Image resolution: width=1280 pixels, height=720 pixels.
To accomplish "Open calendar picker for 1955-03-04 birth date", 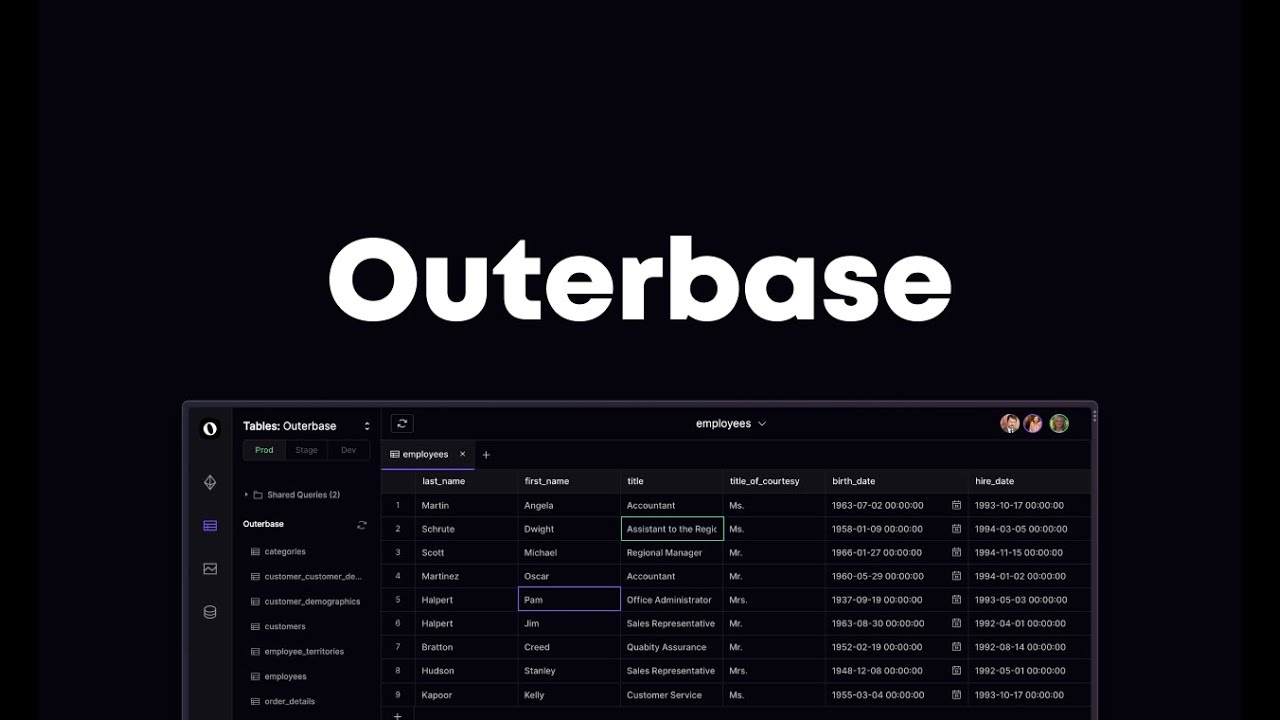I will coord(956,695).
